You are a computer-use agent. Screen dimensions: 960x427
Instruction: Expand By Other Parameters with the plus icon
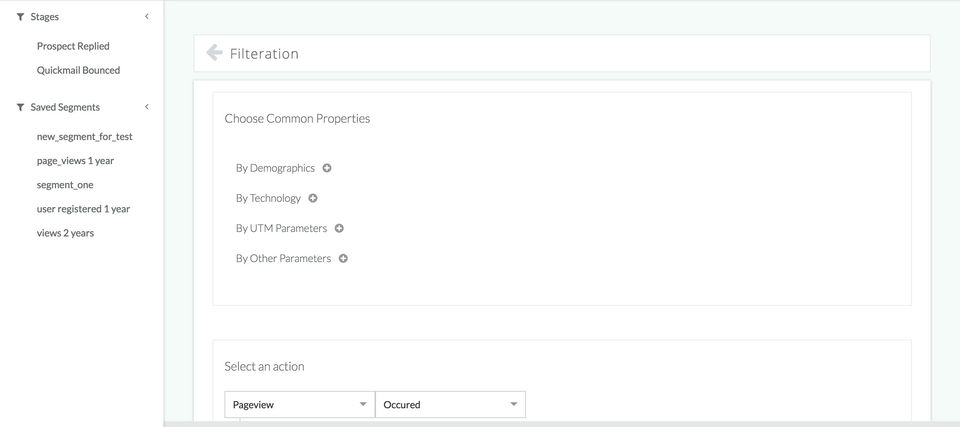click(x=343, y=258)
